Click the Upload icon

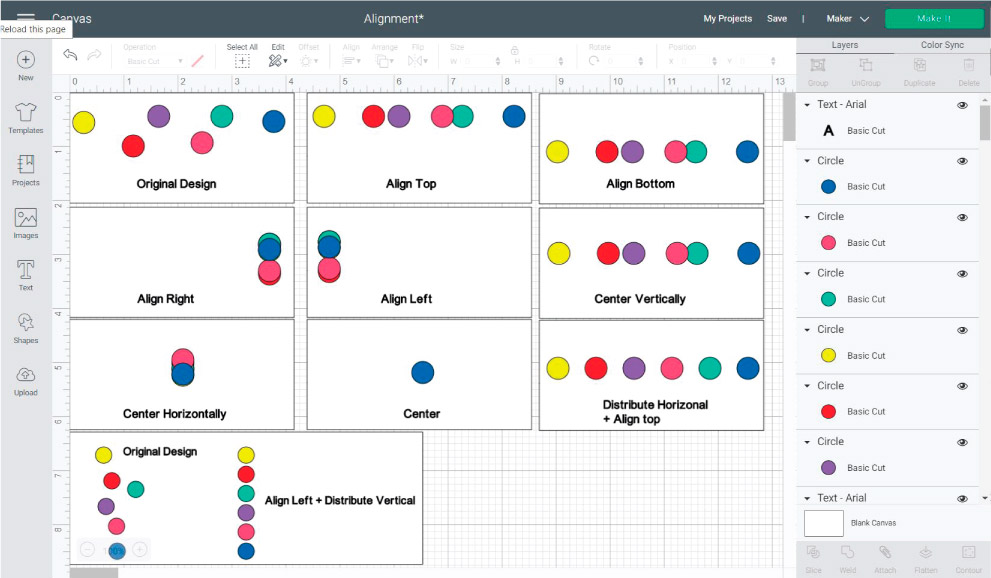point(25,375)
